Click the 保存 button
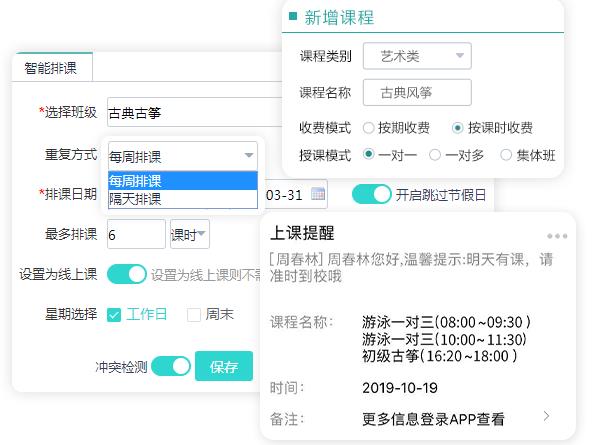599x445 pixels. (224, 366)
